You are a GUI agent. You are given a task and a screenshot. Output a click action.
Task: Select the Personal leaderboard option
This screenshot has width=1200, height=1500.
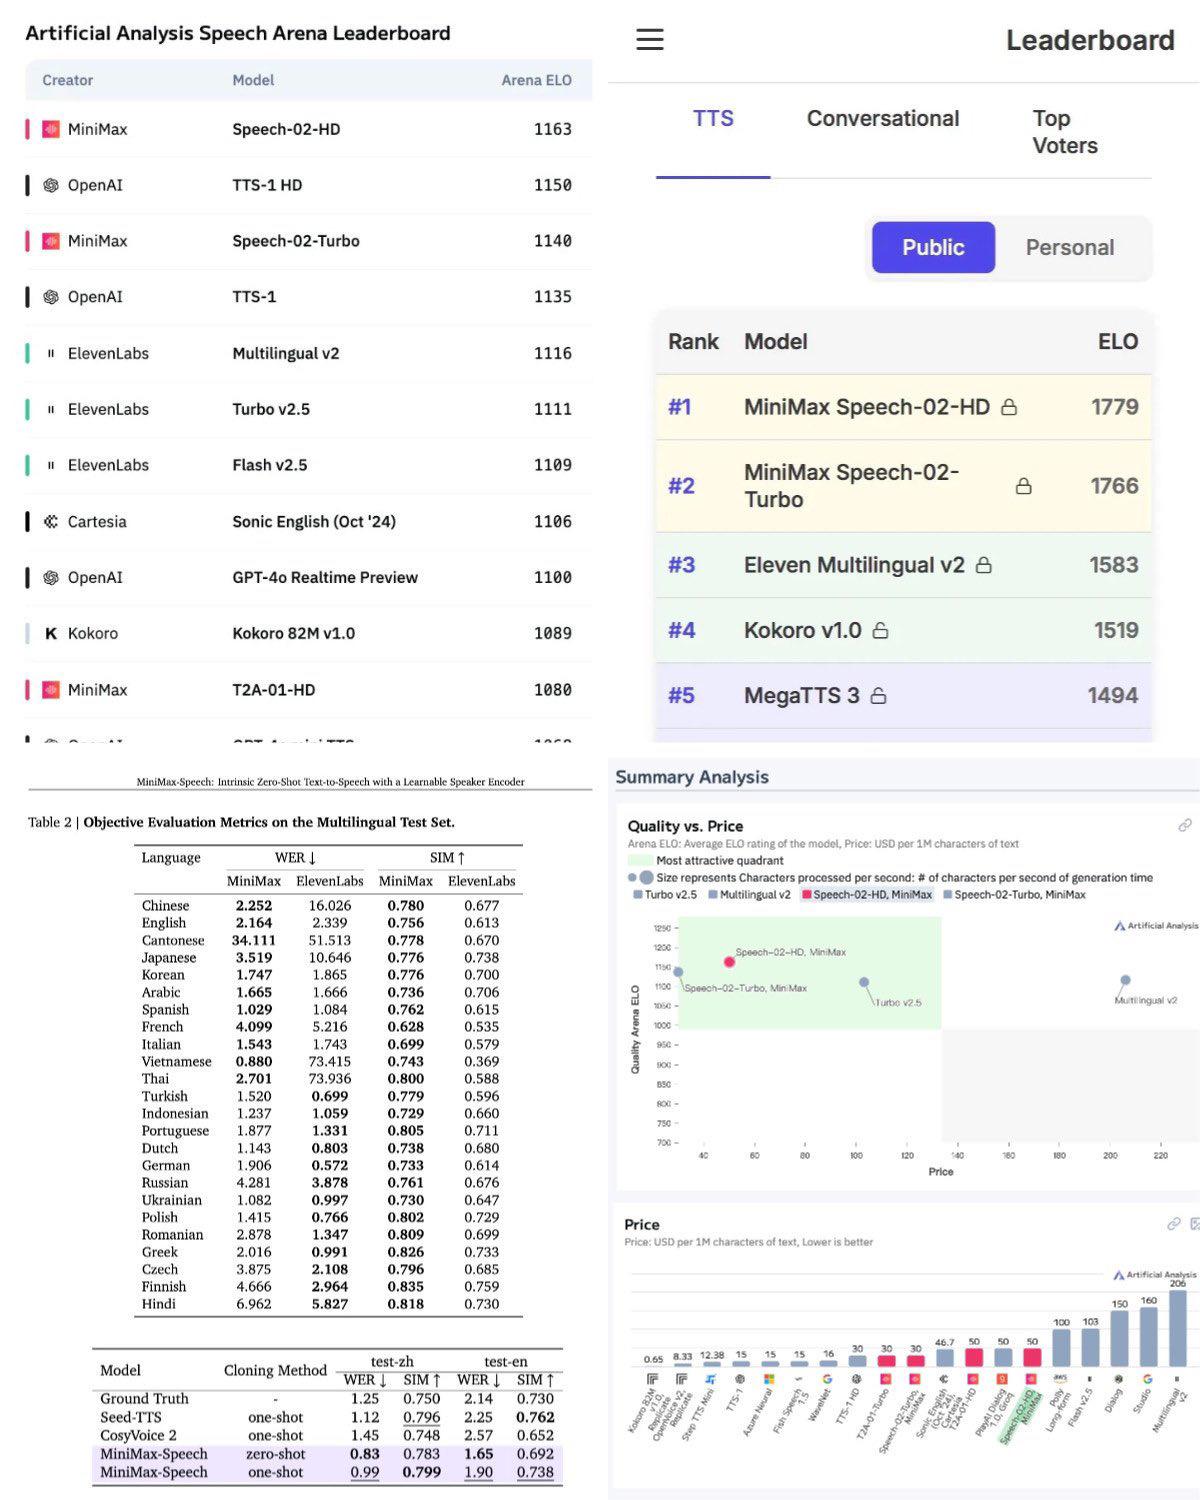tap(1069, 247)
